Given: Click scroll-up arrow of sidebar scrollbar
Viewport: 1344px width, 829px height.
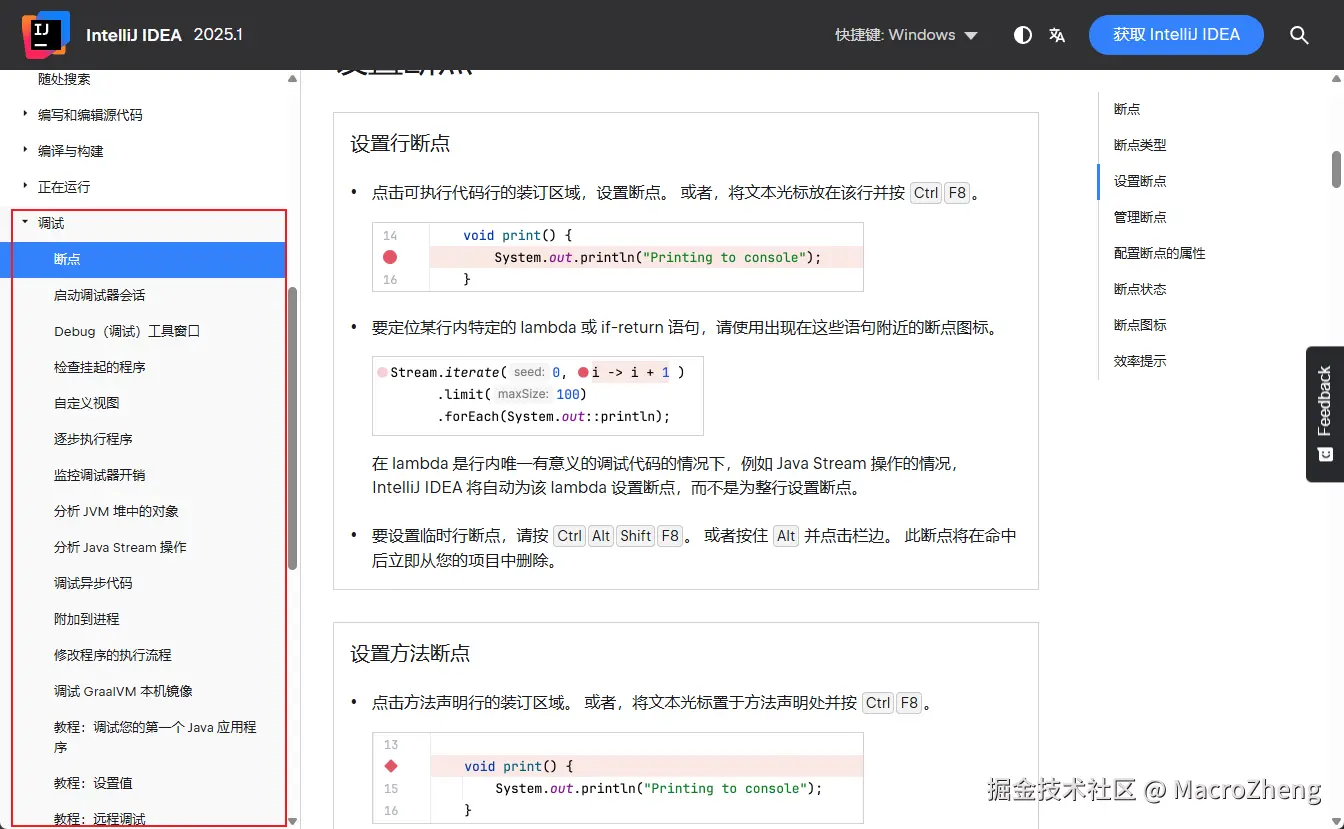Looking at the screenshot, I should coord(292,79).
